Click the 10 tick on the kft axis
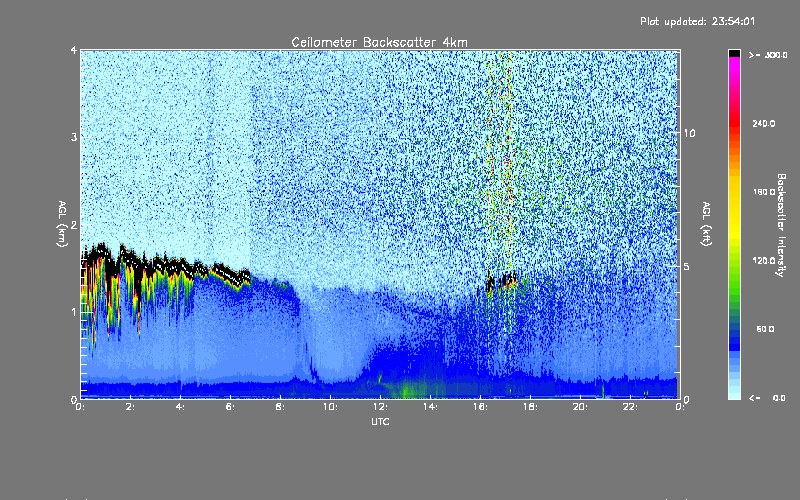 click(689, 133)
